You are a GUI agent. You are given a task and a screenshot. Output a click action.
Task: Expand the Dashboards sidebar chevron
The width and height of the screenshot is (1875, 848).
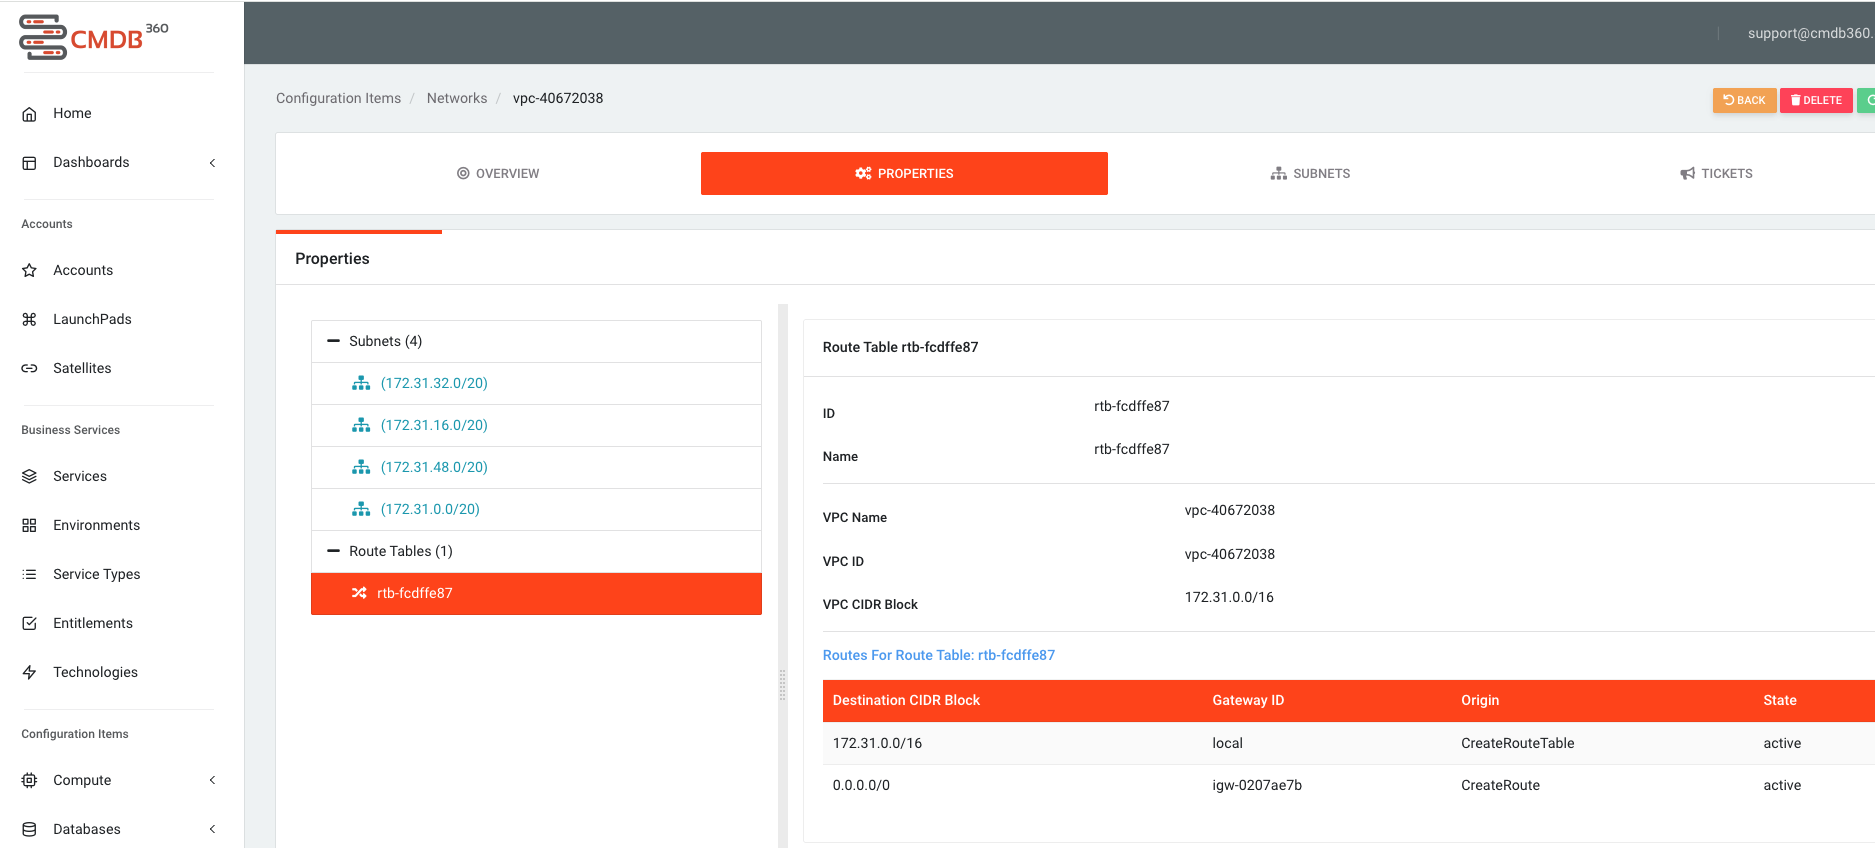point(212,163)
